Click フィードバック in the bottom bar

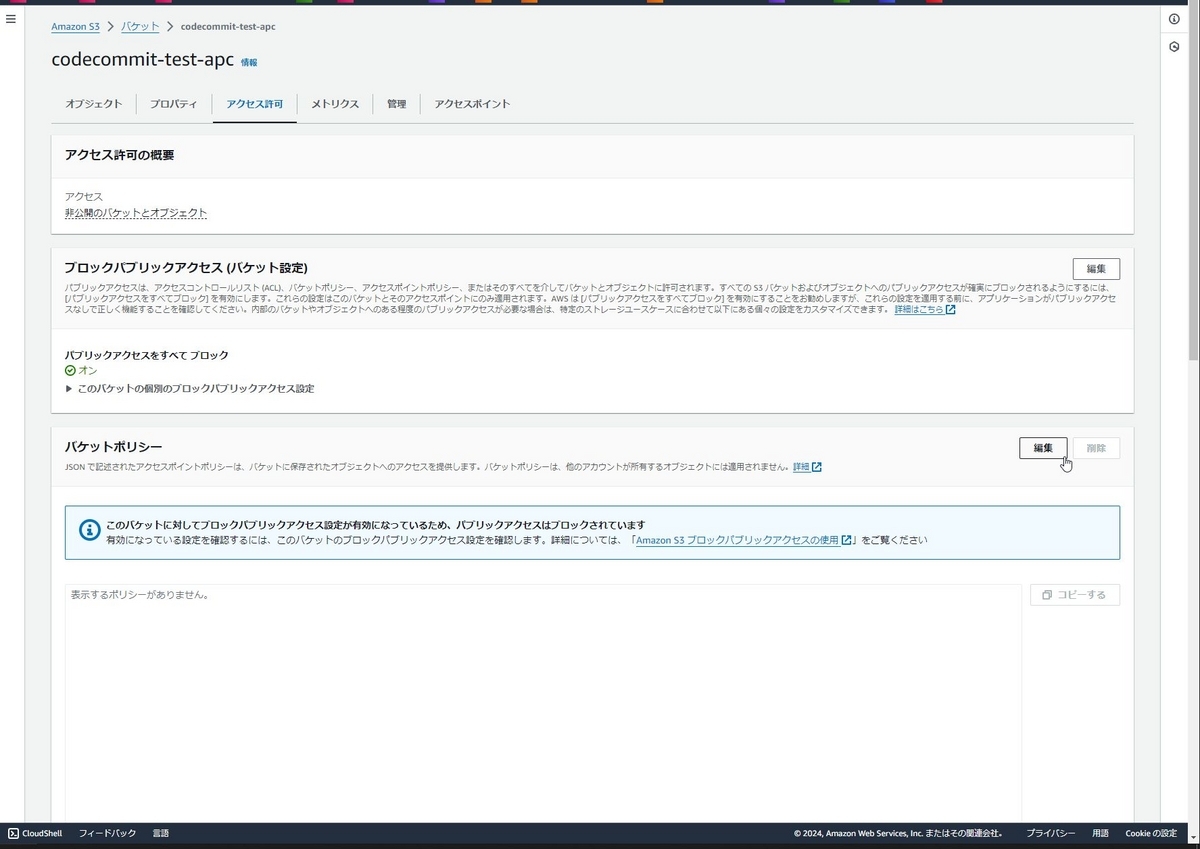(107, 833)
